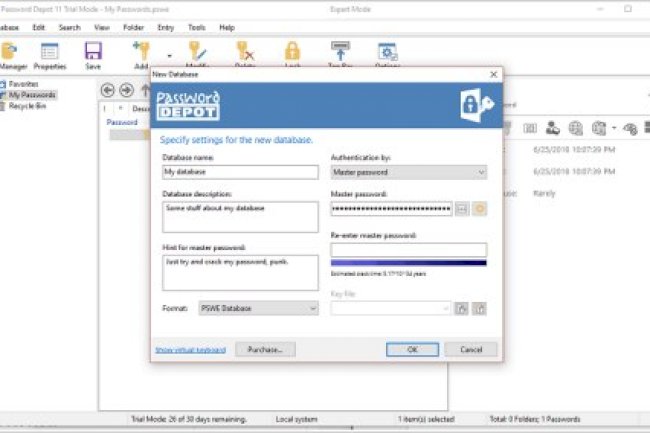
Task: Click the password strength bar
Action: coord(409,263)
